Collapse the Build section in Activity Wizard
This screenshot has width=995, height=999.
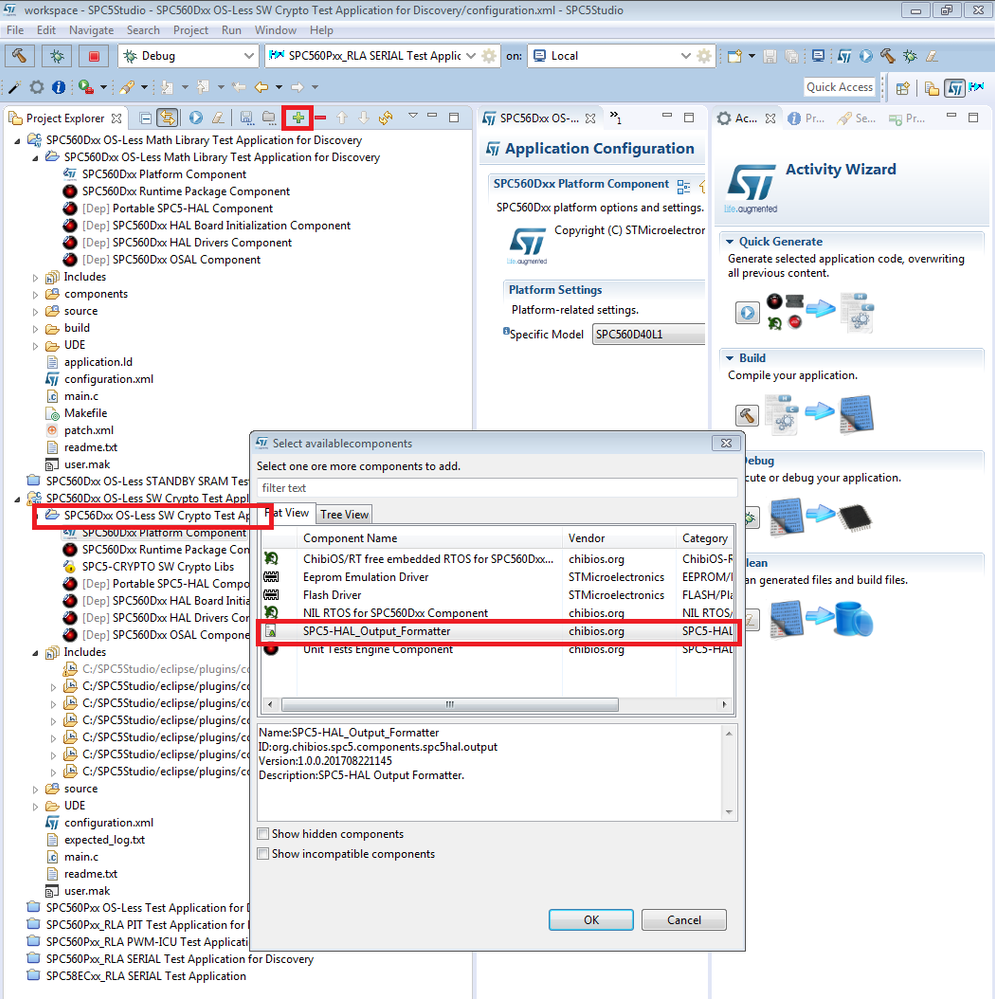pyautogui.click(x=730, y=358)
